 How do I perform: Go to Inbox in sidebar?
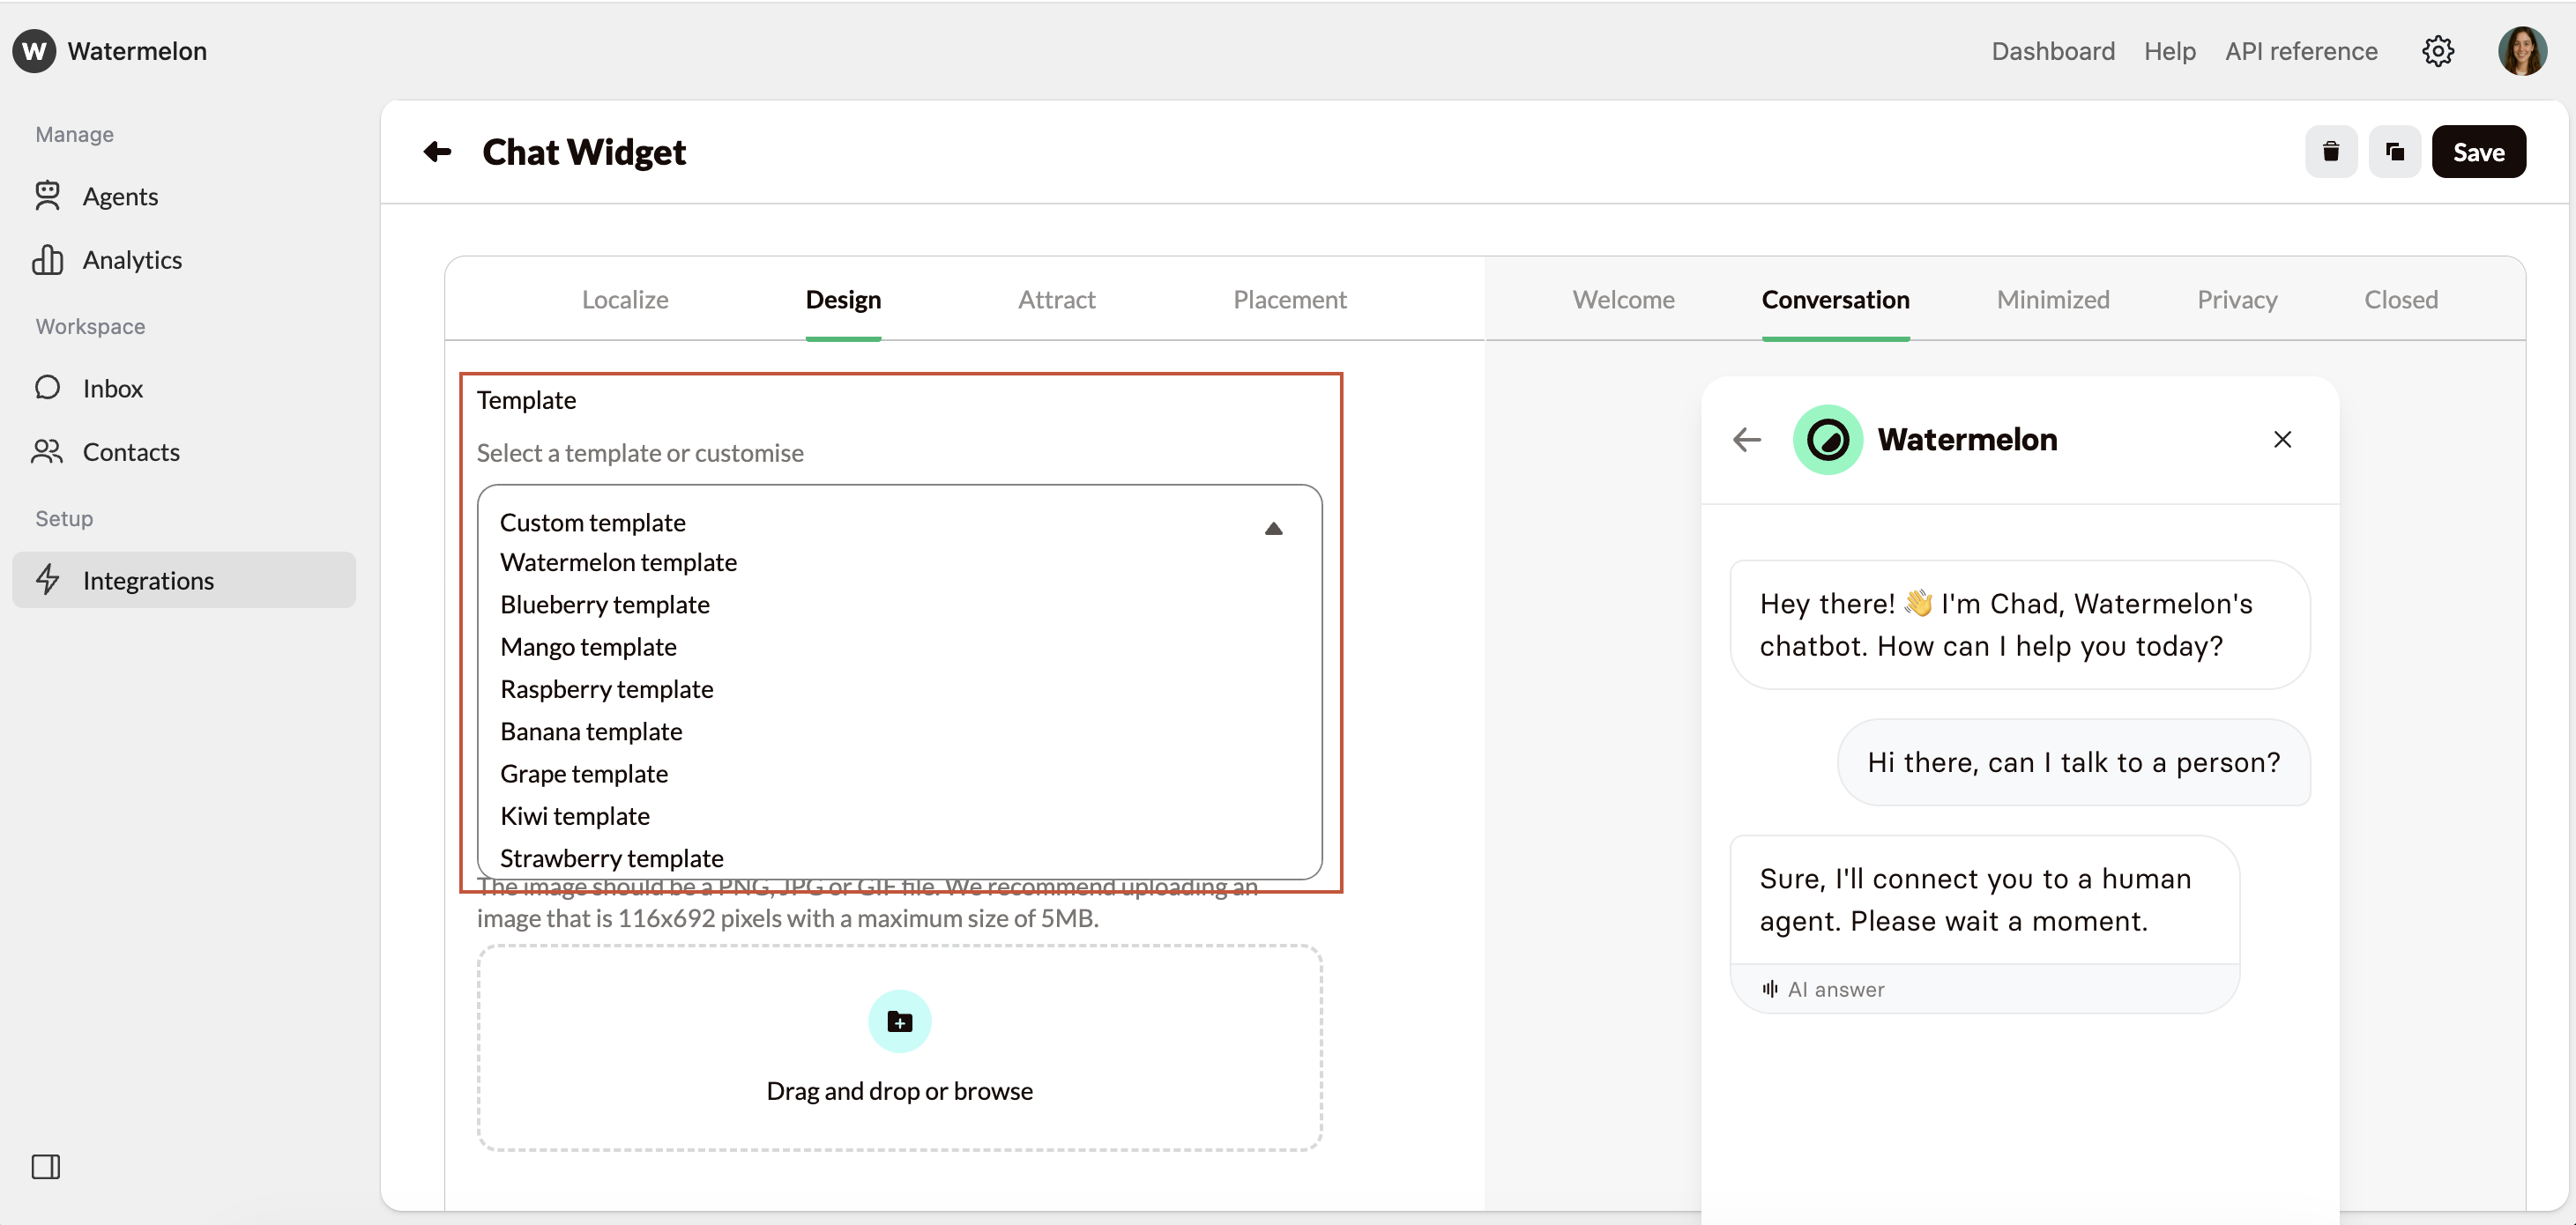tap(112, 388)
